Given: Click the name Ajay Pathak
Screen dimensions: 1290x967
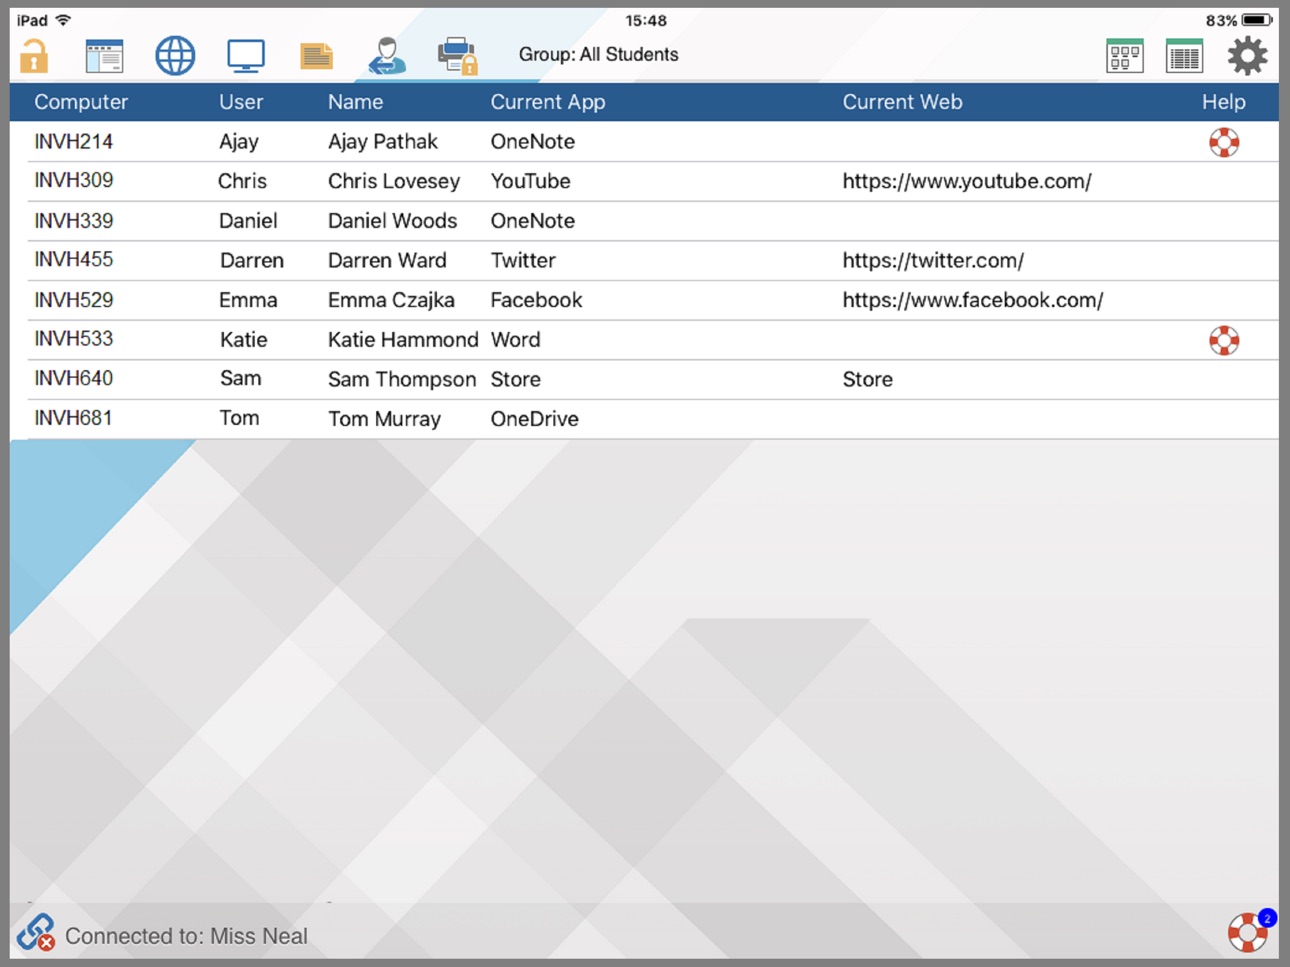Looking at the screenshot, I should 383,142.
